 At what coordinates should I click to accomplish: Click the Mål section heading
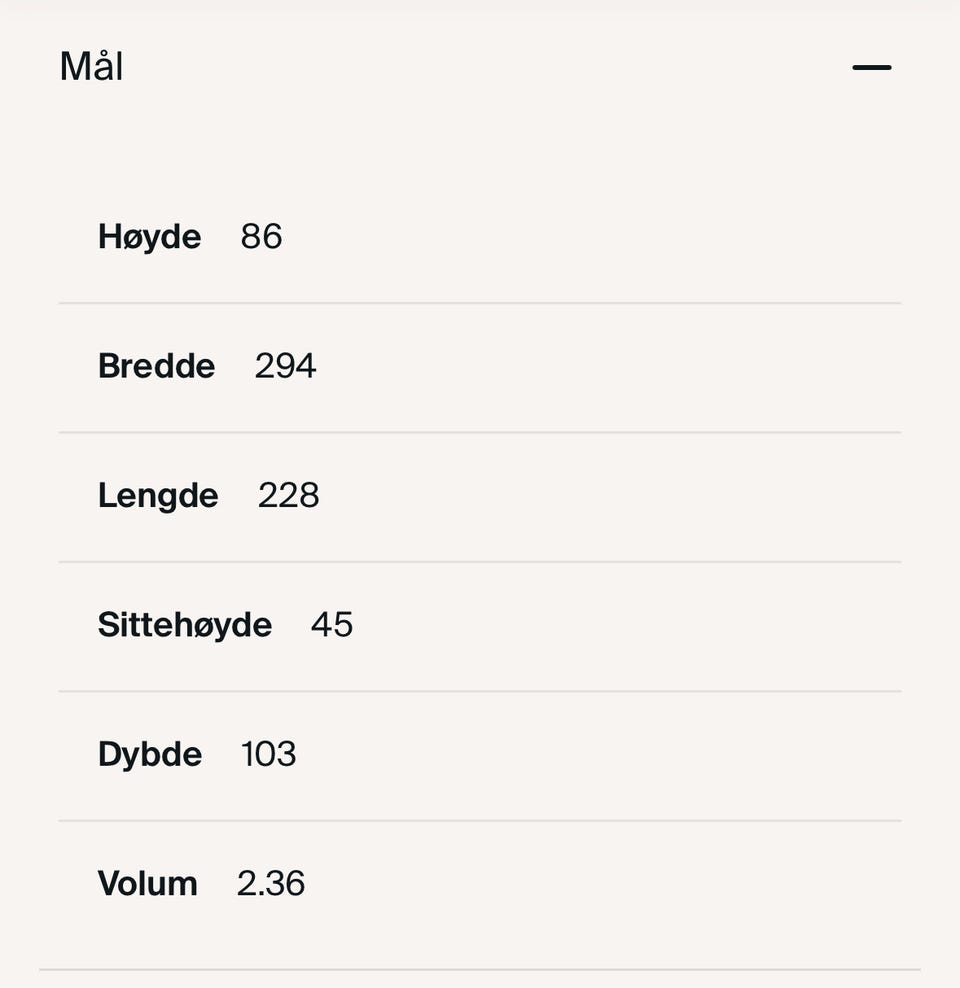coord(91,67)
